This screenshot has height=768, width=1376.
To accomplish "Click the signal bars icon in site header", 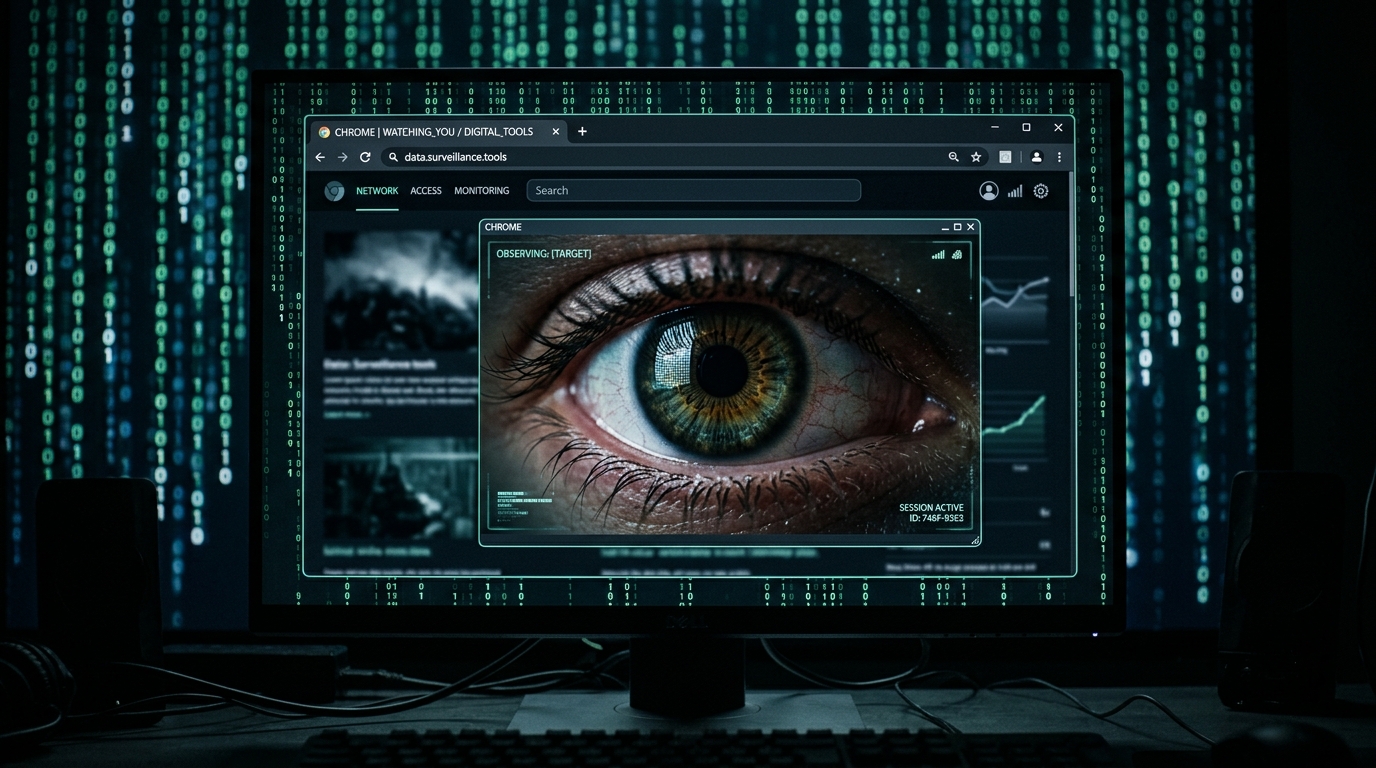I will 1015,191.
